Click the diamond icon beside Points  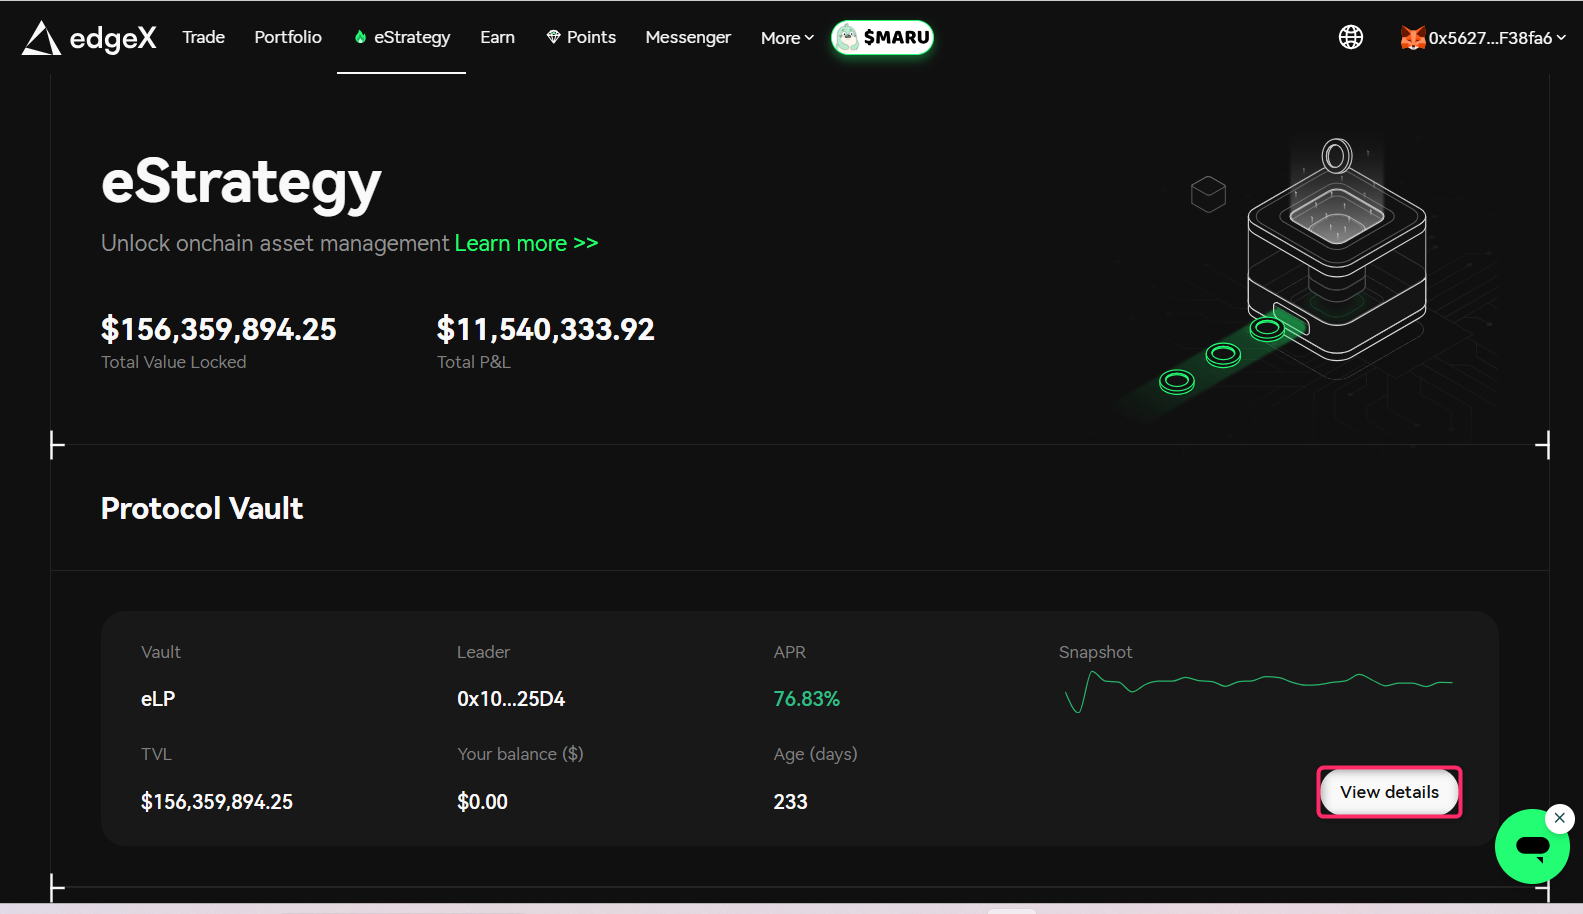coord(553,37)
